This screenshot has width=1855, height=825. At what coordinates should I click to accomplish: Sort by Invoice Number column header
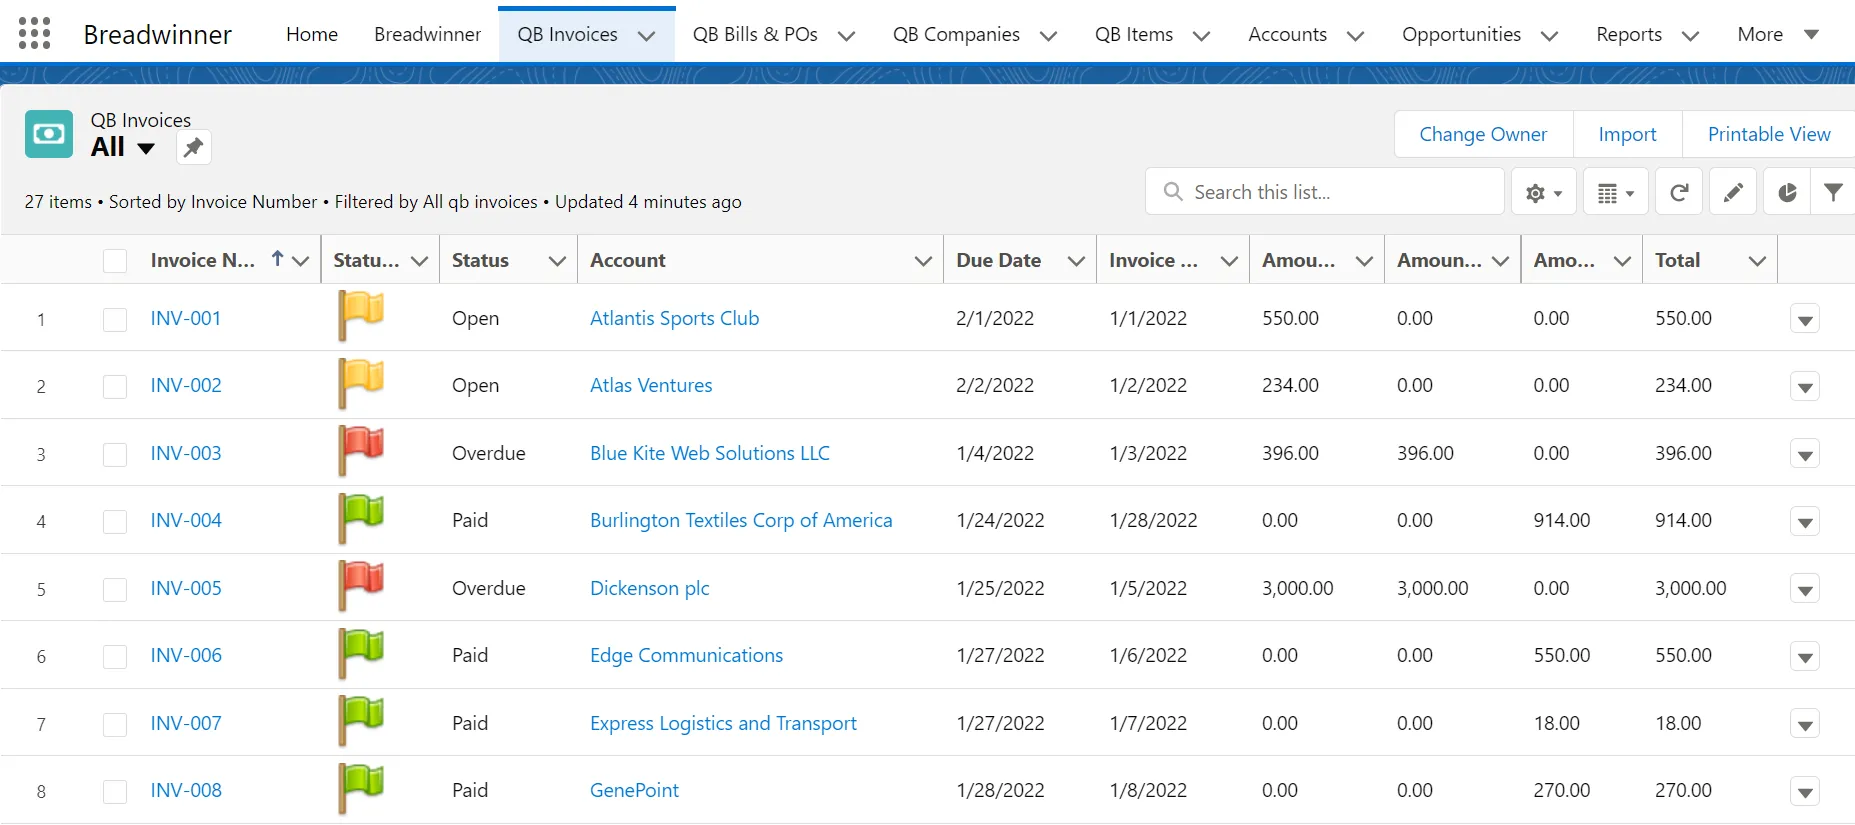203,260
